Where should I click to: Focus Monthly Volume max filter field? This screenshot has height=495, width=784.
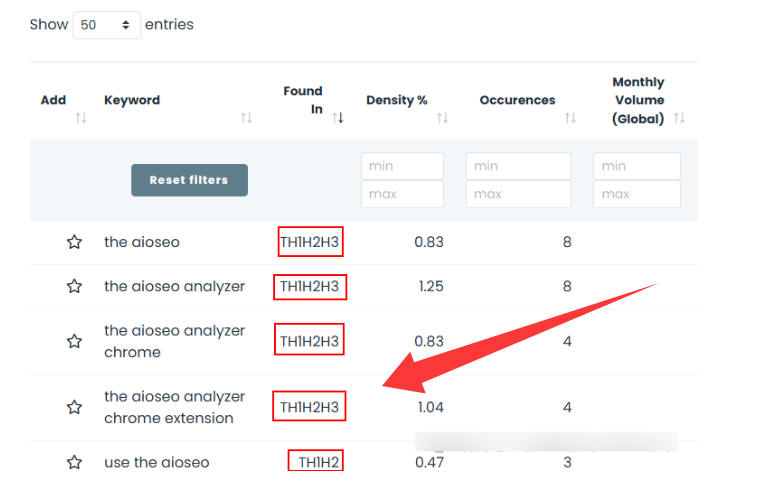pyautogui.click(x=636, y=194)
